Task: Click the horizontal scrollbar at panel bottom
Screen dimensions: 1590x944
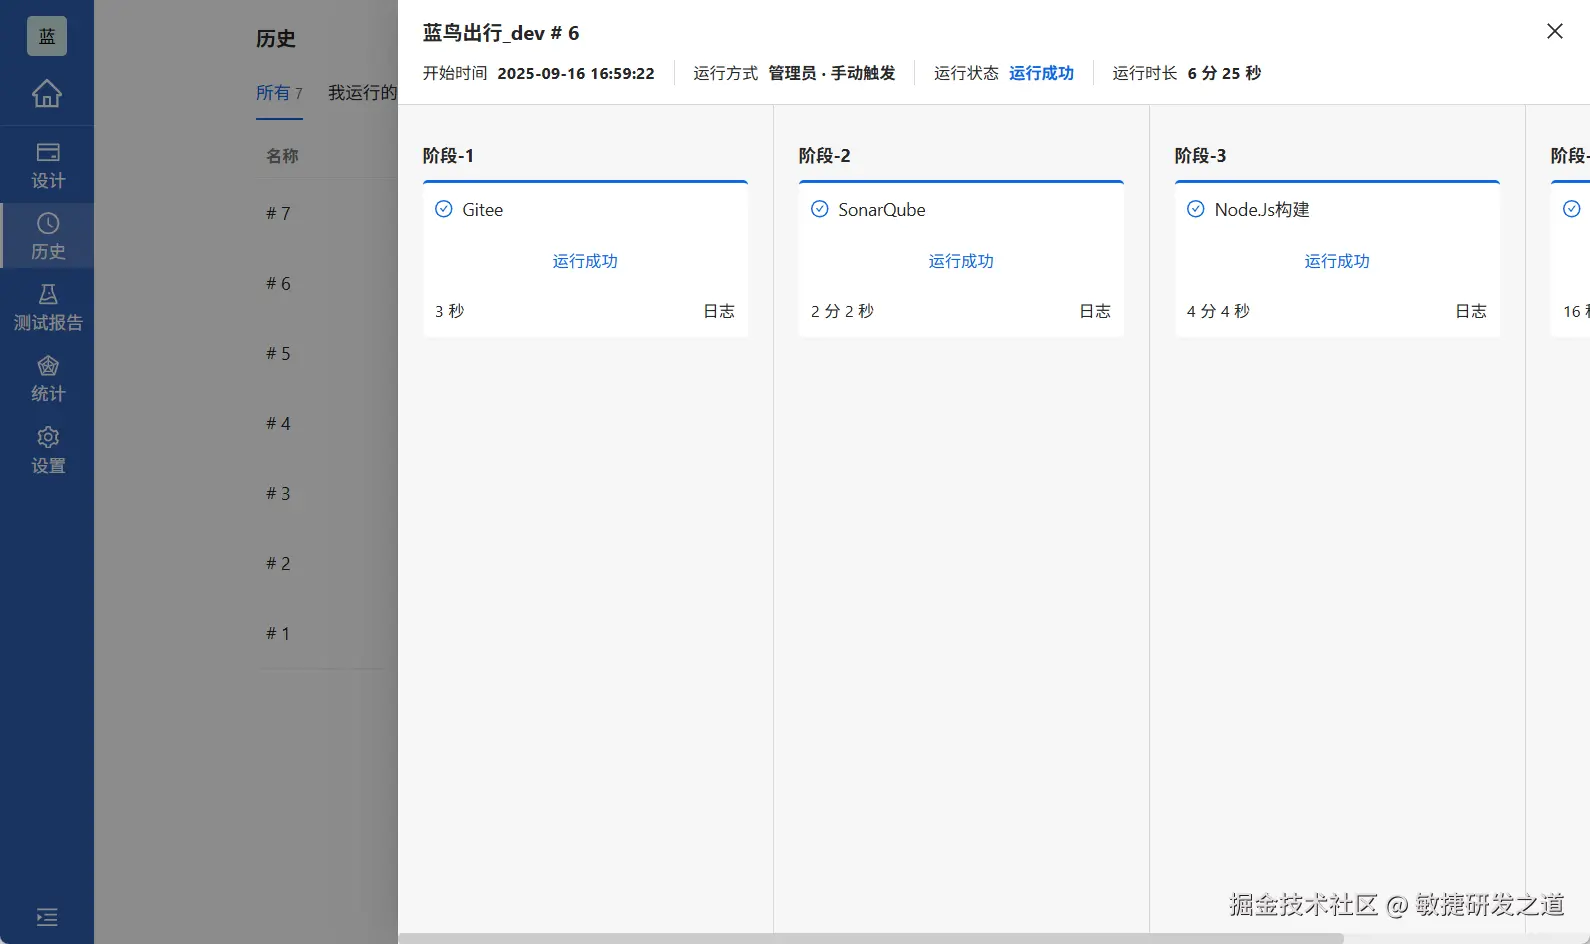Action: (870, 938)
